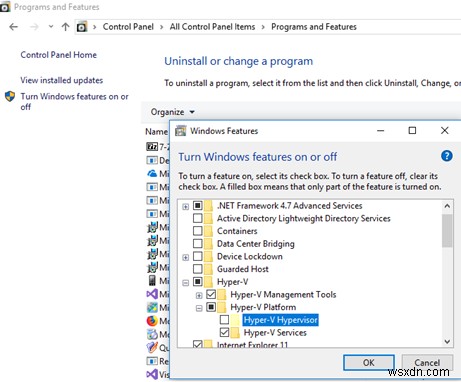Click the Name column header

(156, 132)
